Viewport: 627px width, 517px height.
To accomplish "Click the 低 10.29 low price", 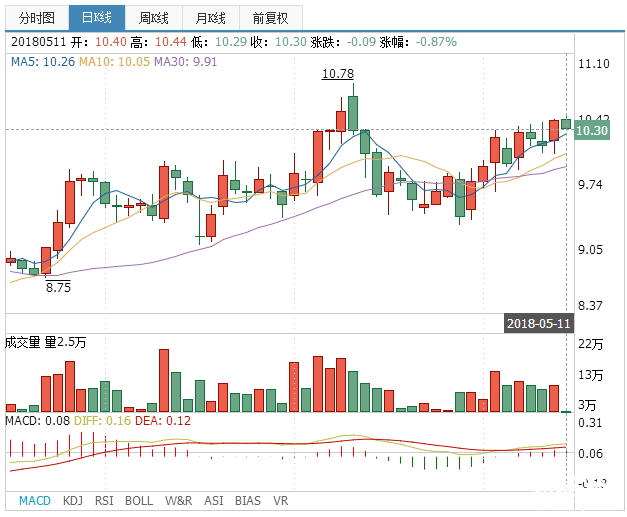I will coord(219,42).
